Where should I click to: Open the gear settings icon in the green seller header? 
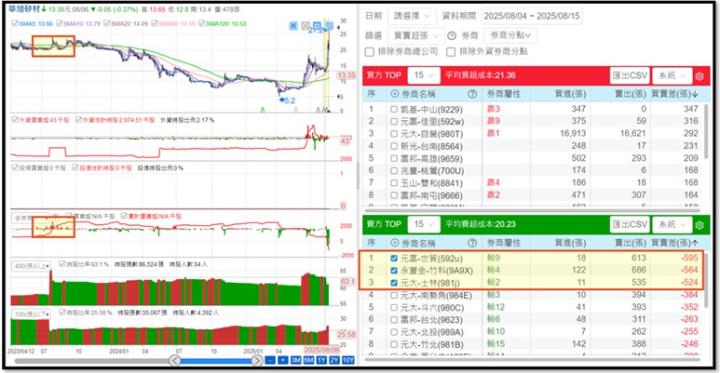699,225
